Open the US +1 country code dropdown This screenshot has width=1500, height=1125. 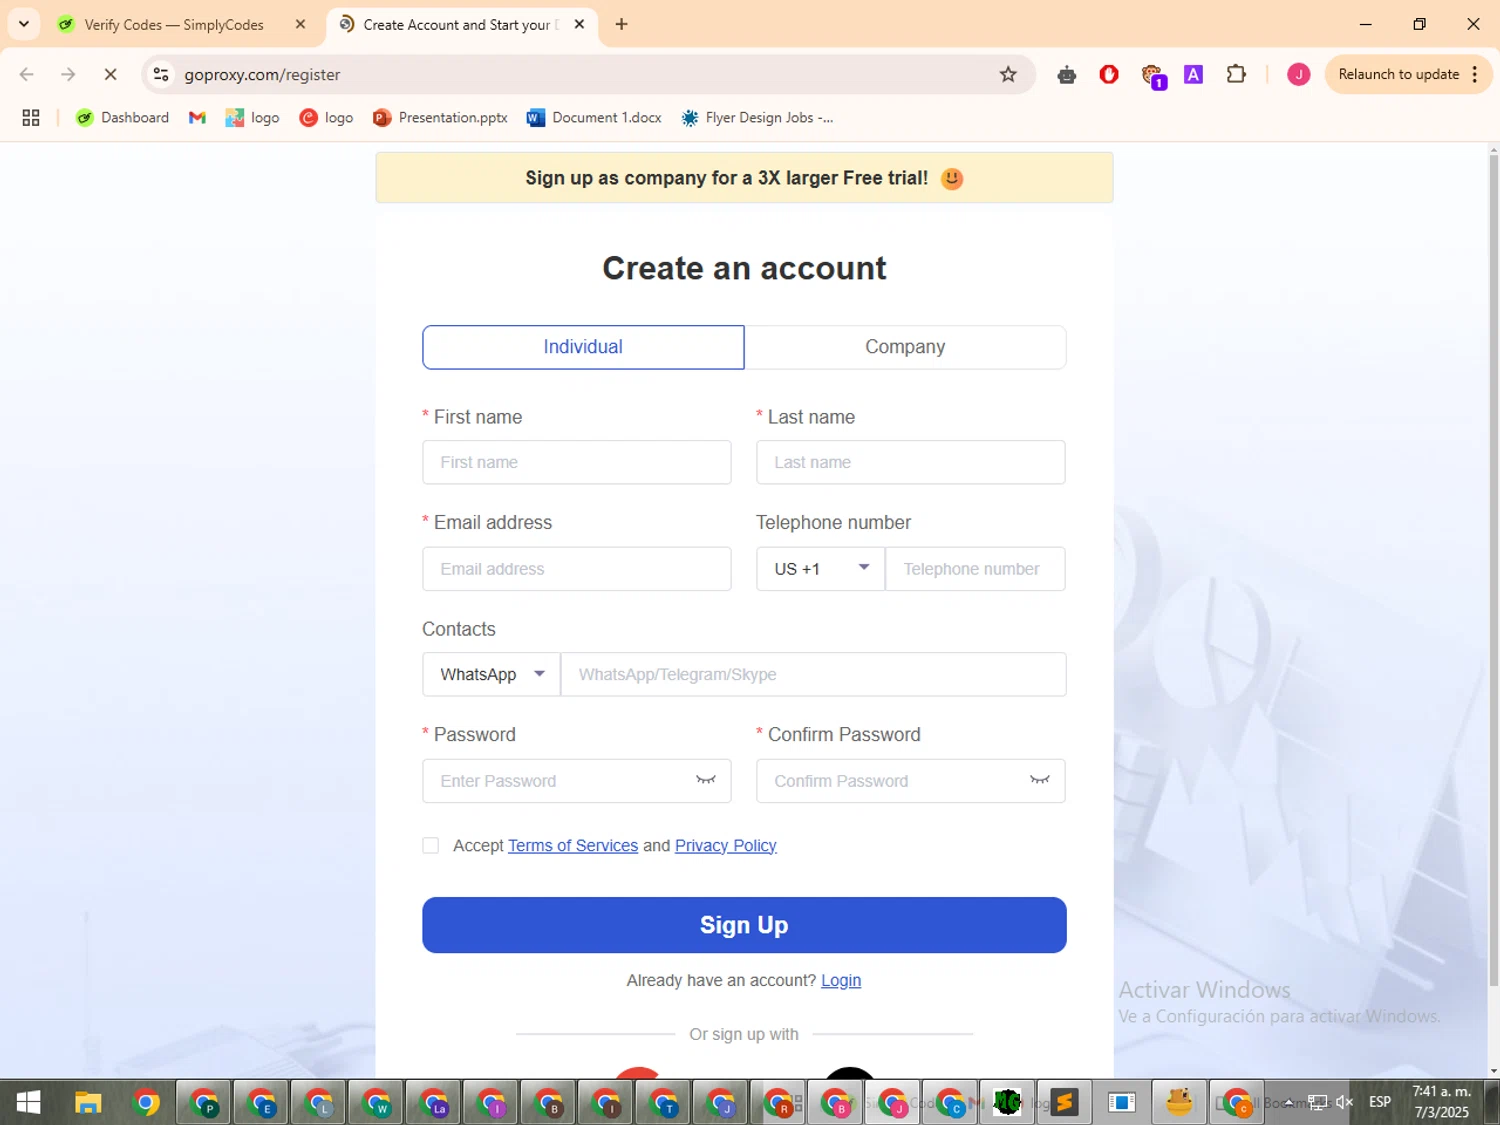point(820,569)
